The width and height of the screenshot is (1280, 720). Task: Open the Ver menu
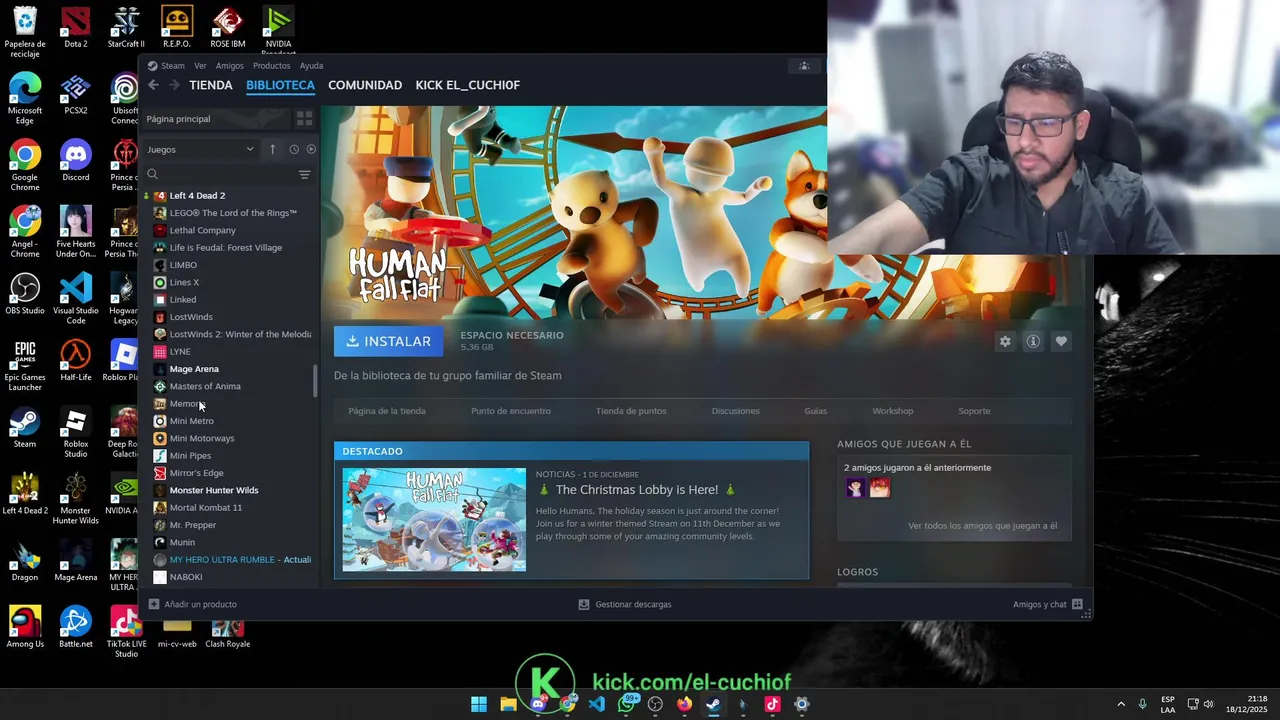coord(200,66)
